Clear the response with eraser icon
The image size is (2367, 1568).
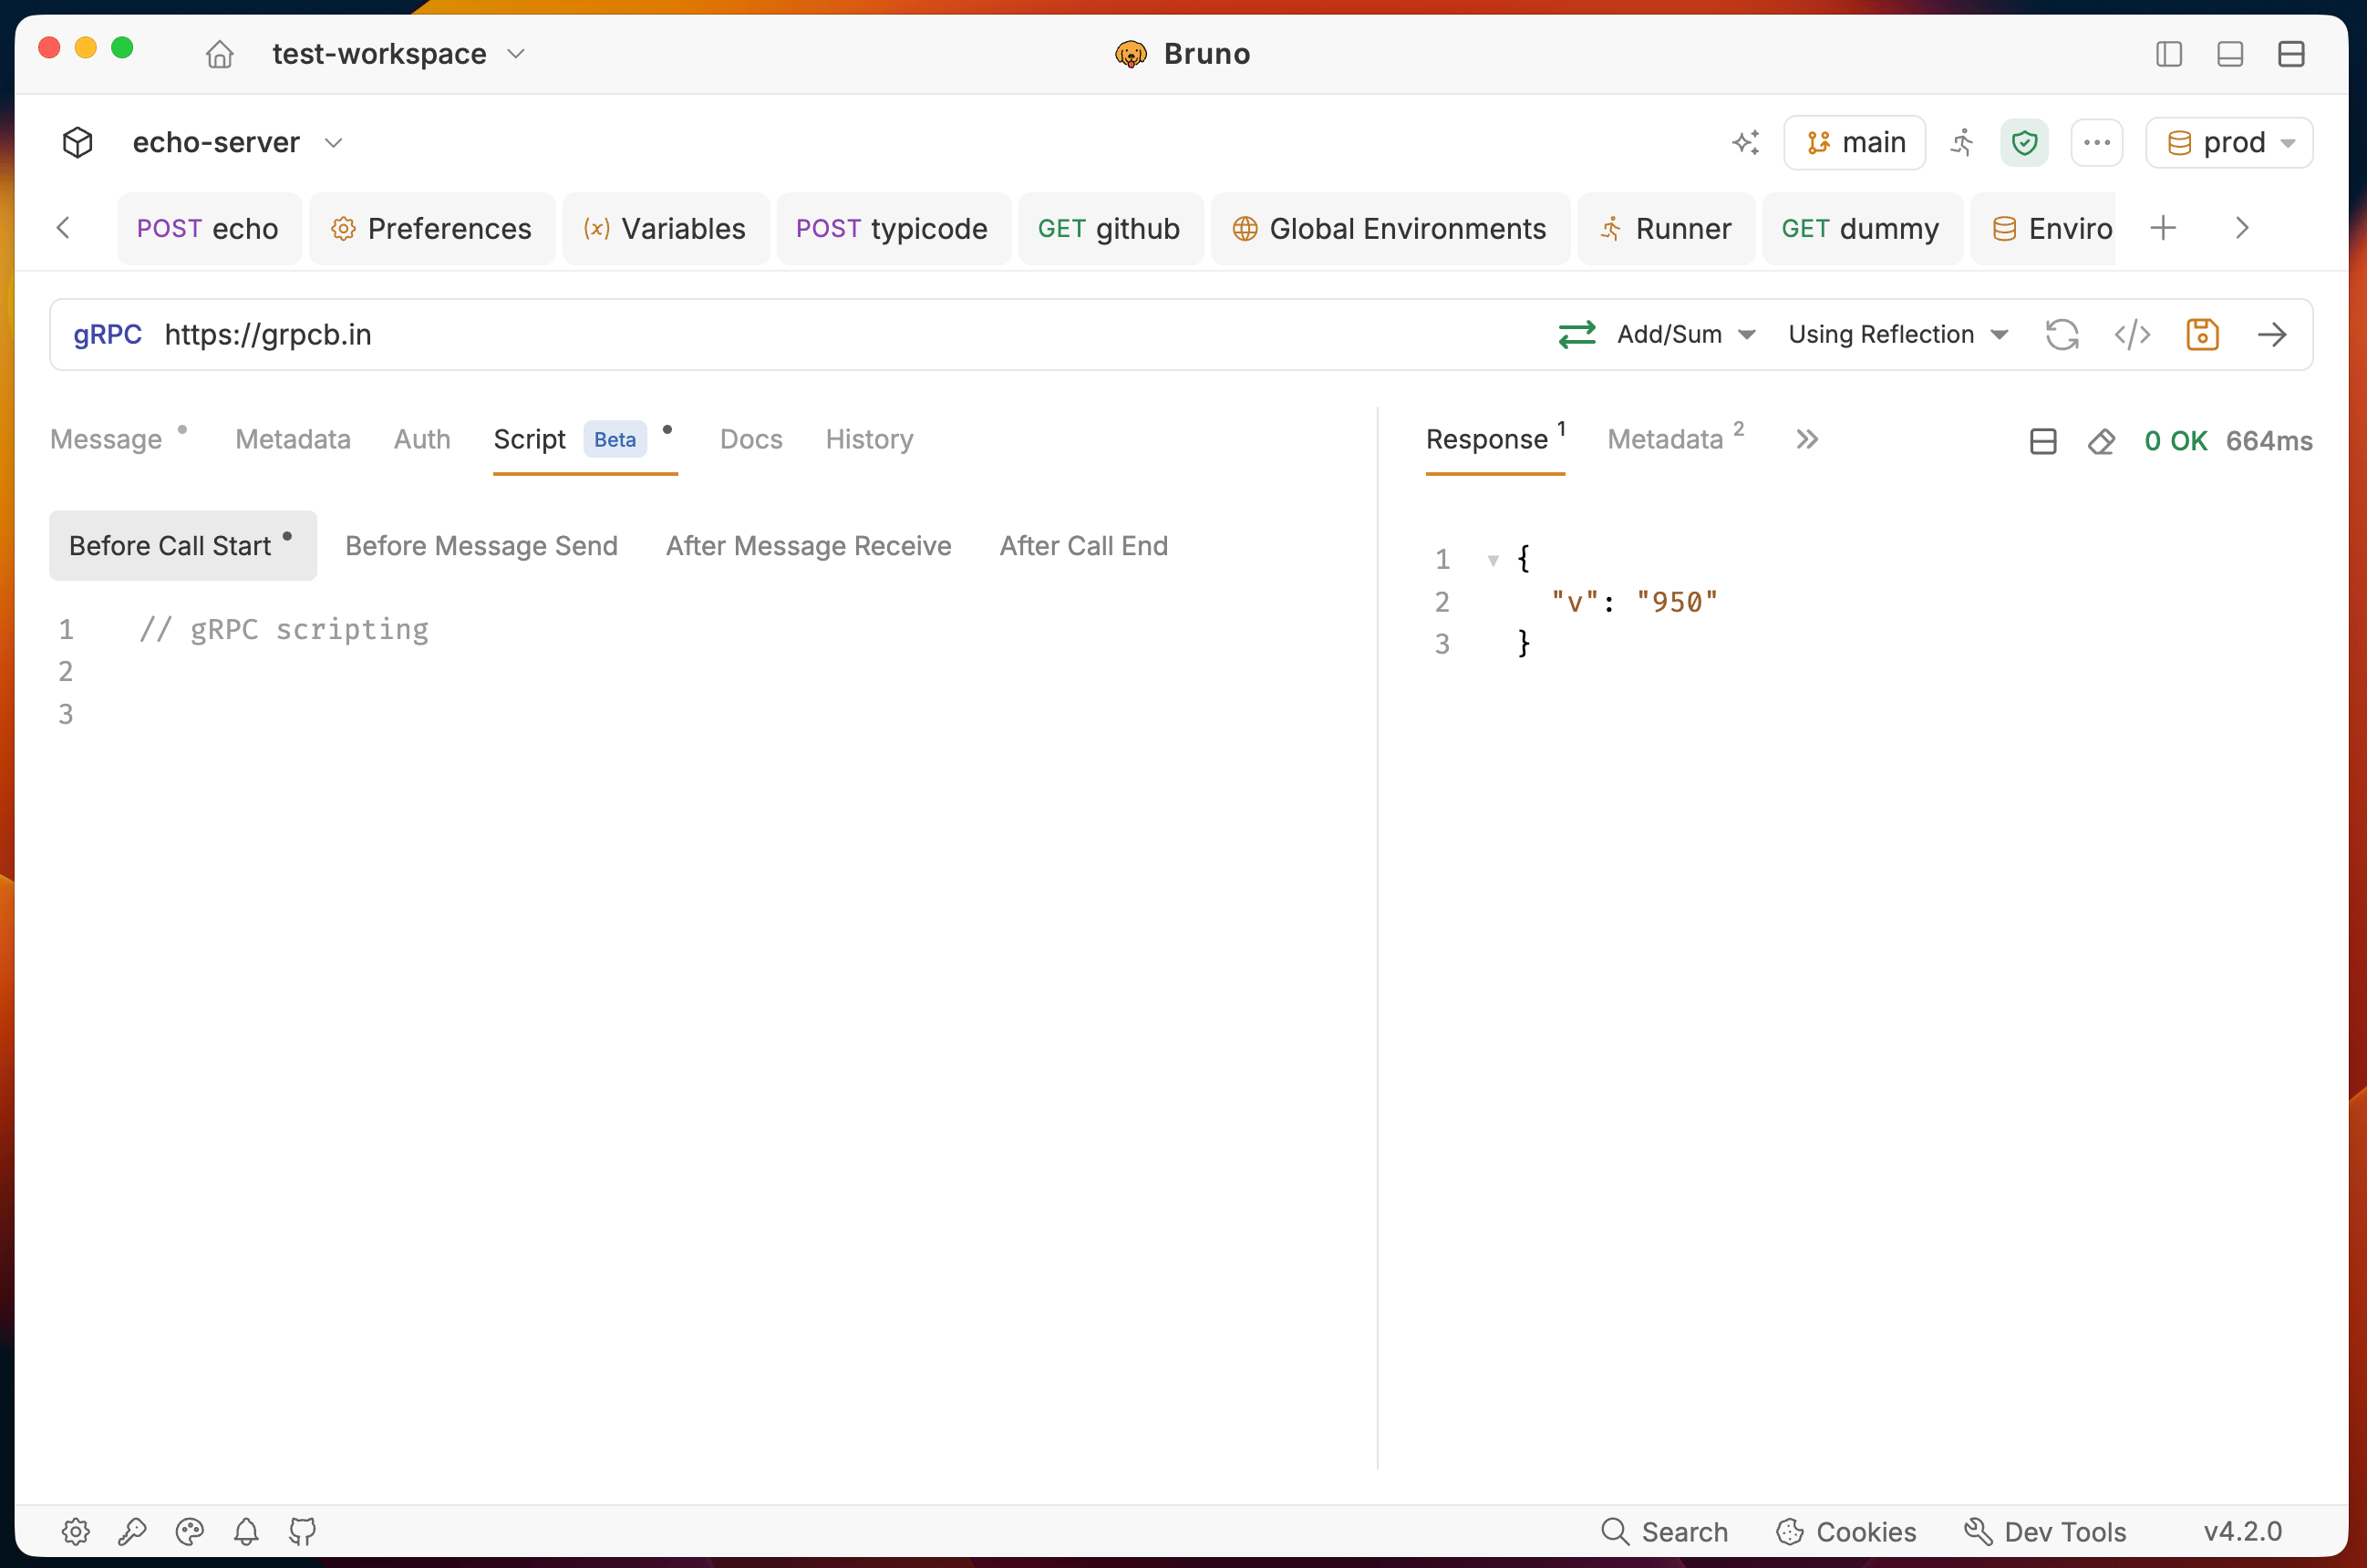click(2101, 441)
